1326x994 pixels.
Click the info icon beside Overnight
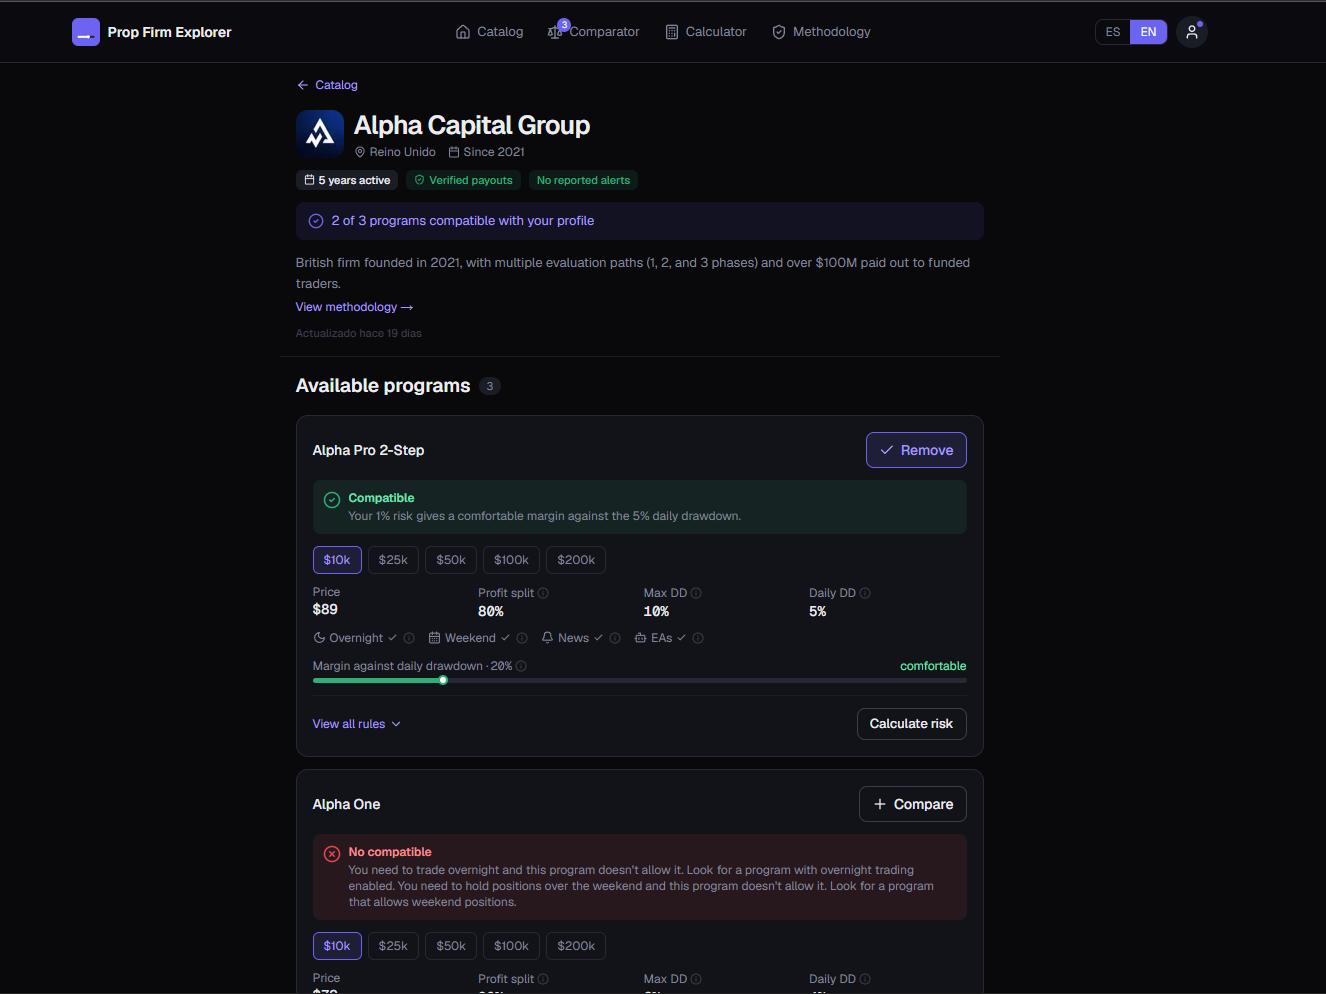coord(409,638)
